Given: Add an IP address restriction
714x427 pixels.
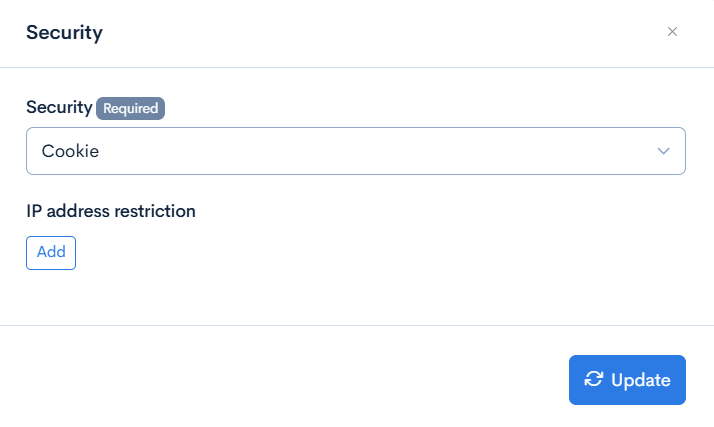Looking at the screenshot, I should 51,252.
